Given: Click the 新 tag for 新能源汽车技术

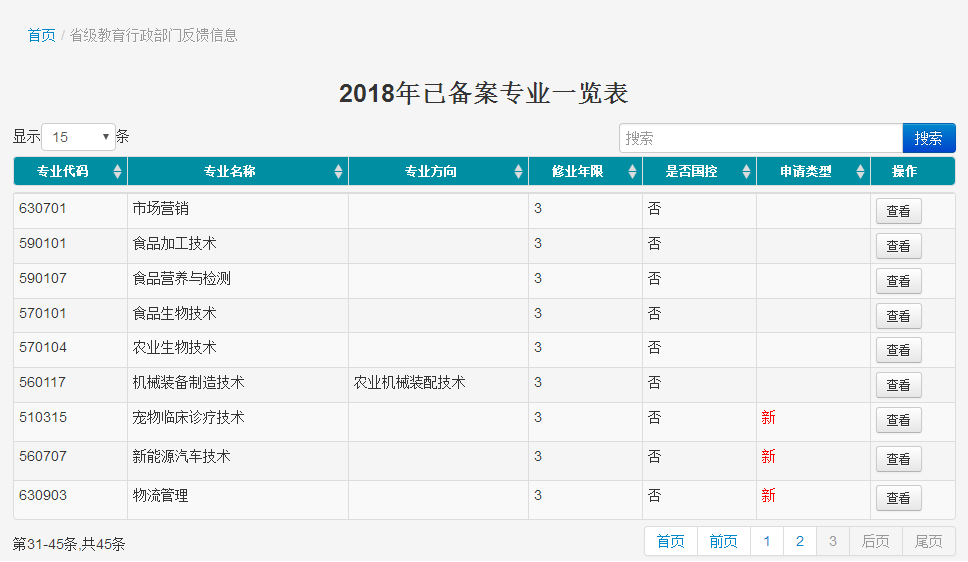Looking at the screenshot, I should coord(768,457).
